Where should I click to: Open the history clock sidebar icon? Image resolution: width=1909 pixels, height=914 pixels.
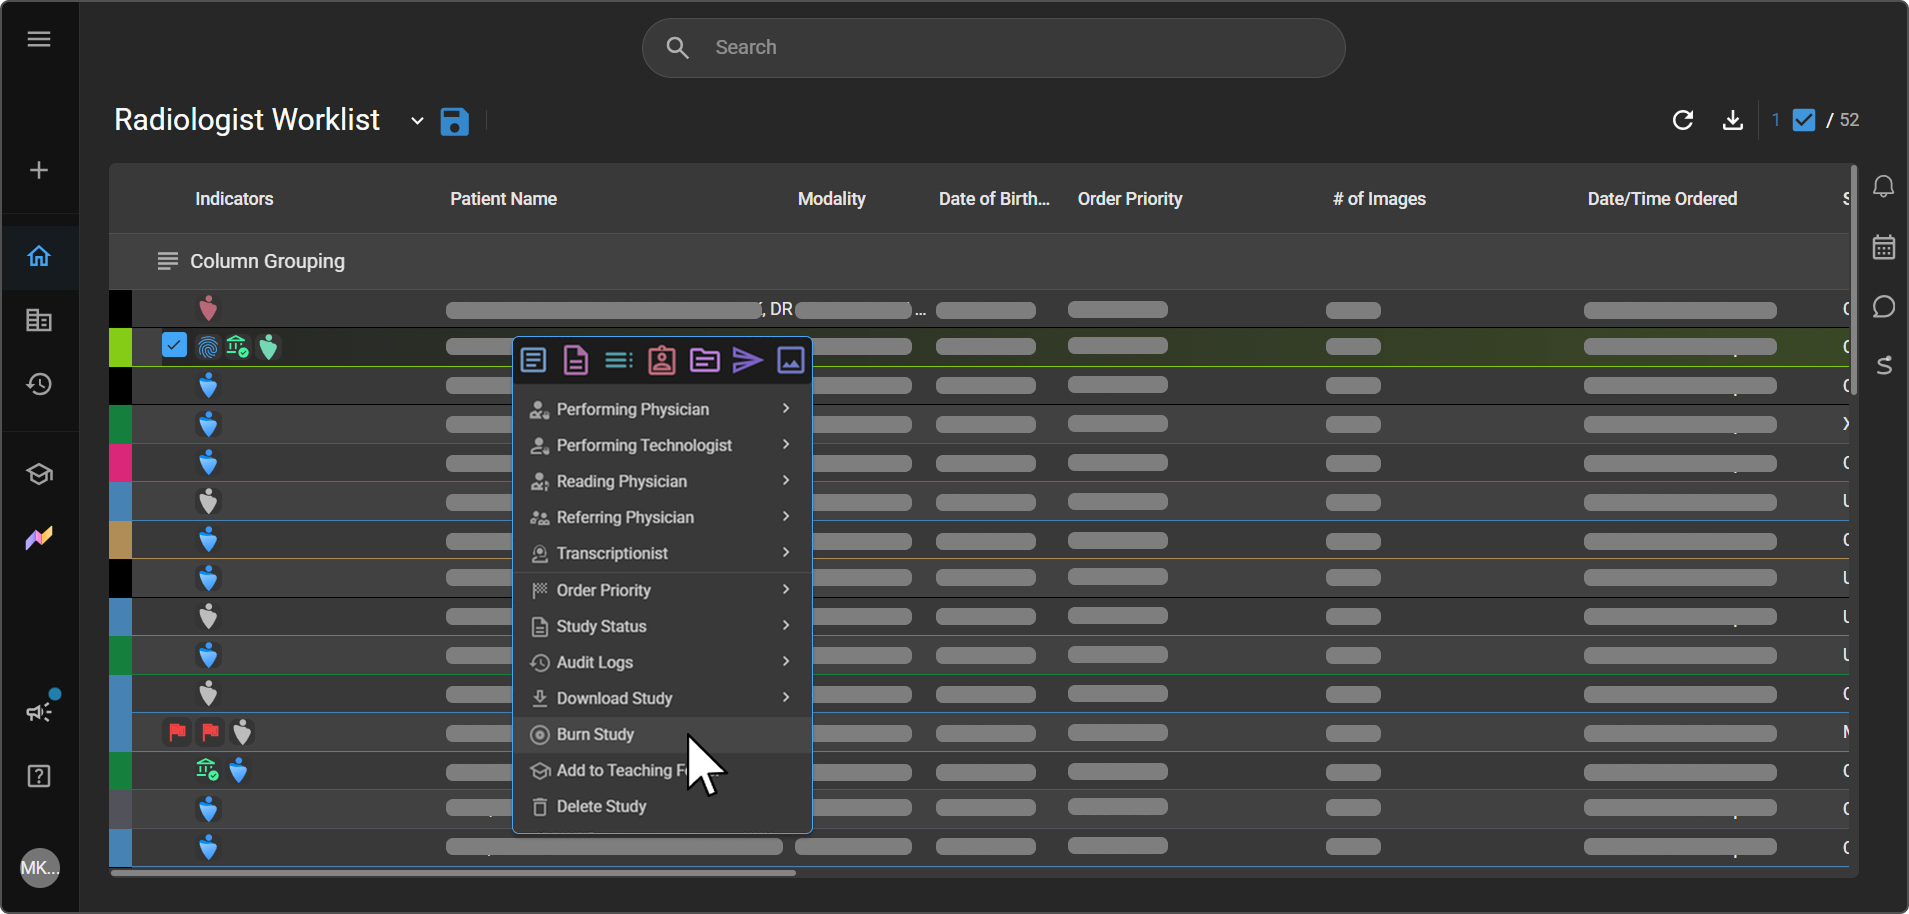pos(39,384)
